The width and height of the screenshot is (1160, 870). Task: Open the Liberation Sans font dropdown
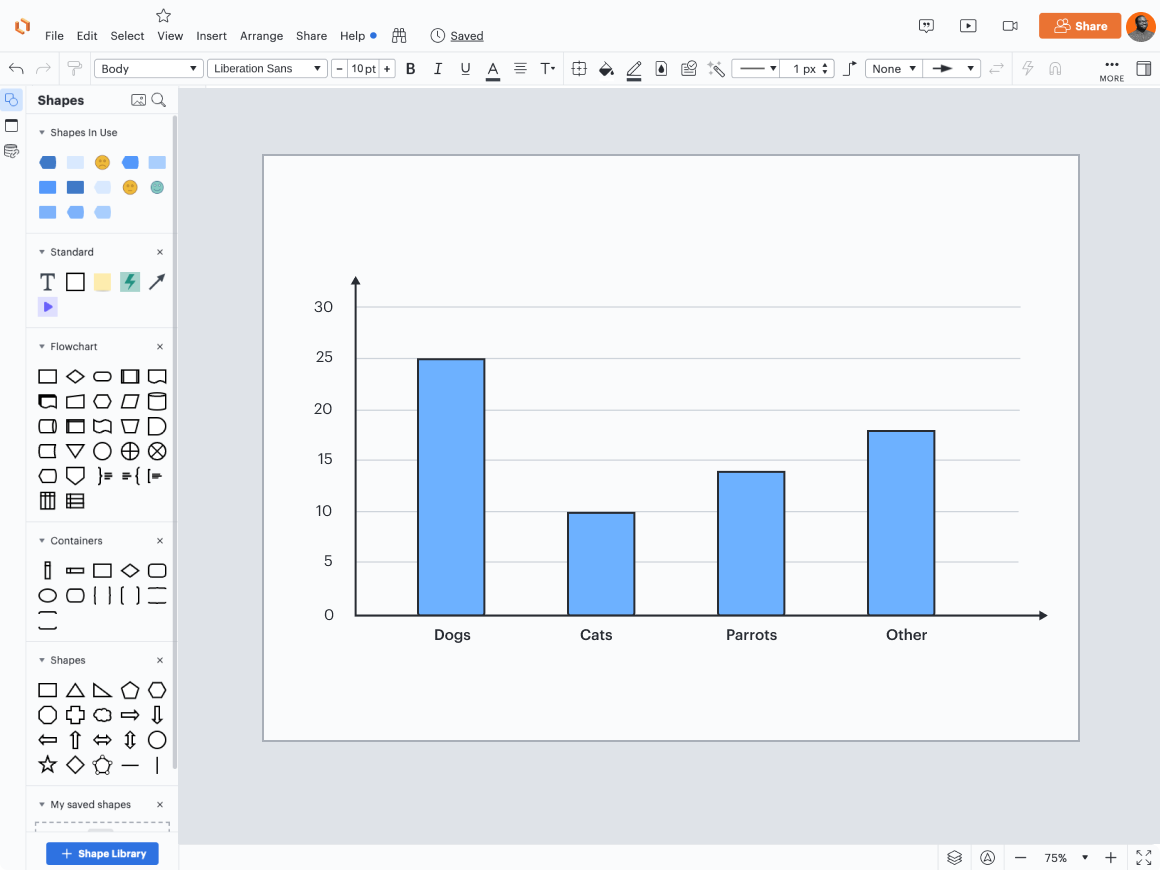[x=268, y=69]
